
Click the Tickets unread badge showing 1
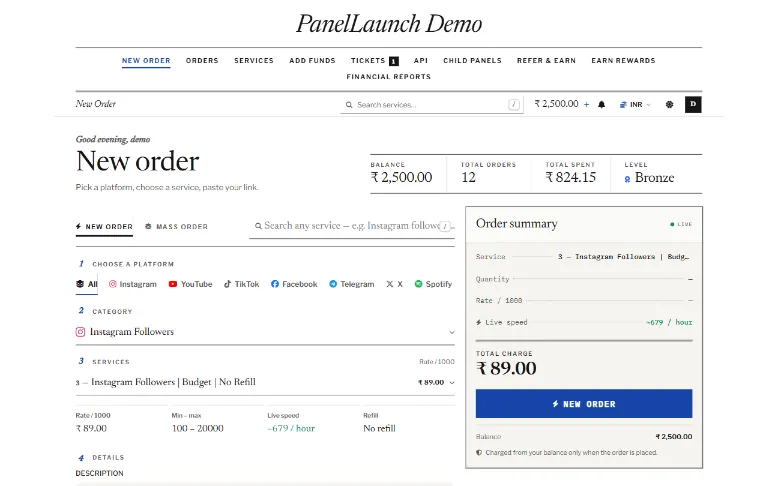393,61
